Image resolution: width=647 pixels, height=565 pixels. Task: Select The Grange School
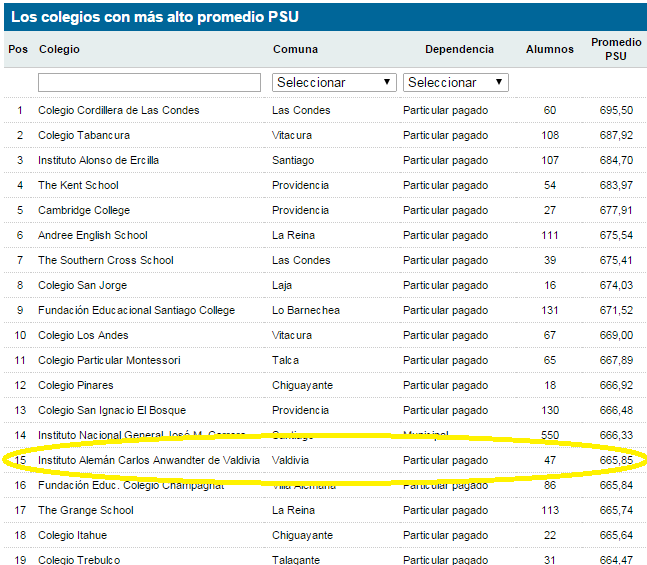tap(86, 510)
